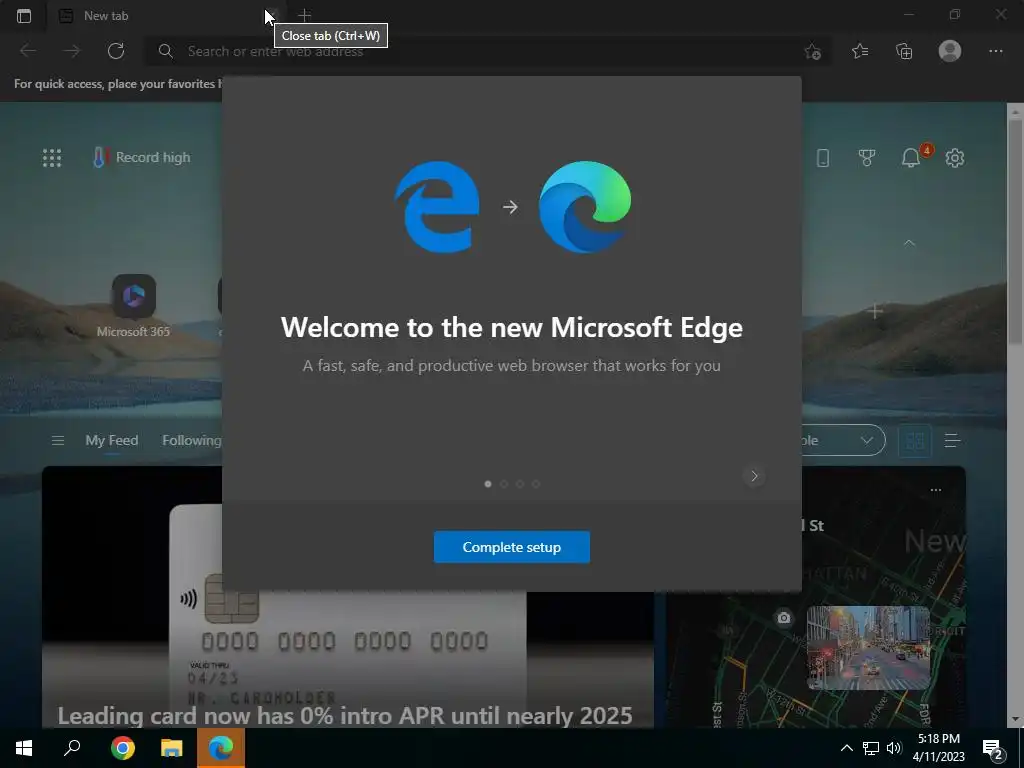Click the browser Back arrow
The width and height of the screenshot is (1024, 768).
(x=28, y=51)
